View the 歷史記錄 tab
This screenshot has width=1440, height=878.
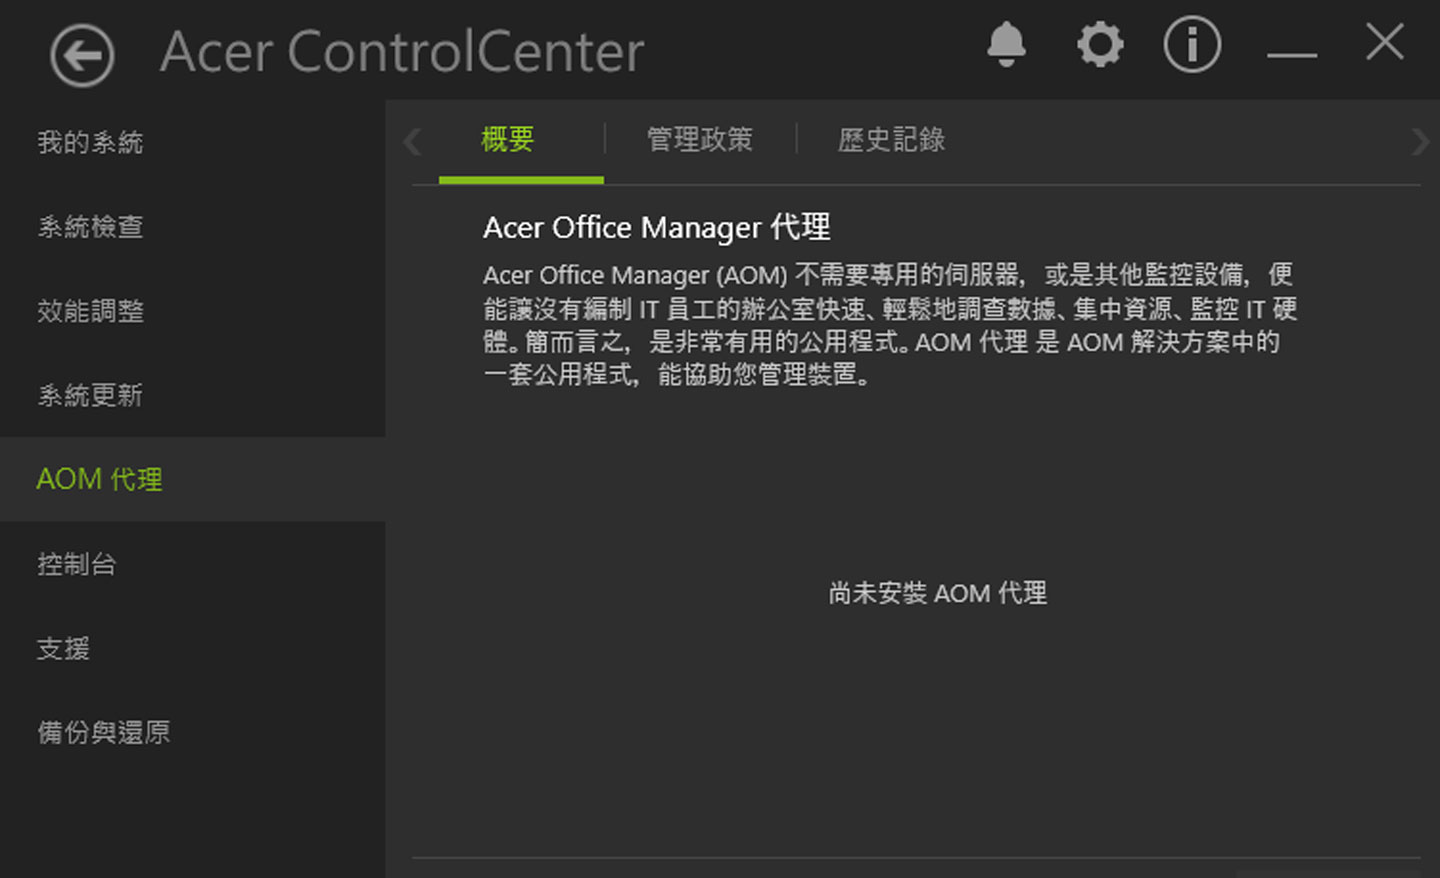pos(890,140)
